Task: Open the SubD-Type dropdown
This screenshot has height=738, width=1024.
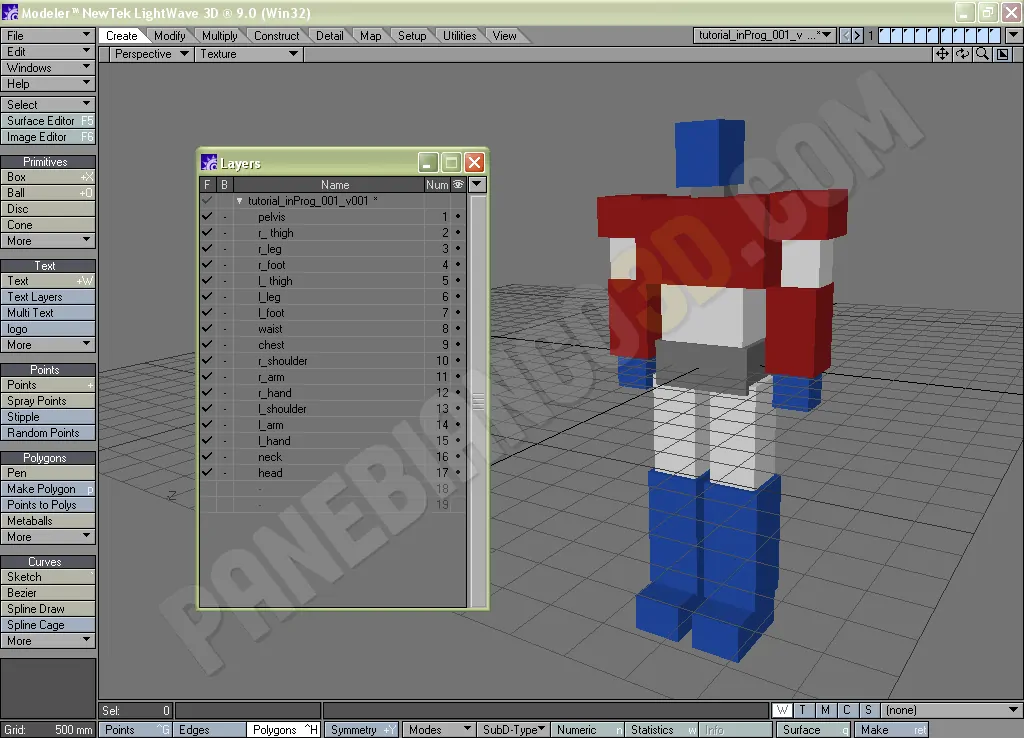Action: point(513,730)
